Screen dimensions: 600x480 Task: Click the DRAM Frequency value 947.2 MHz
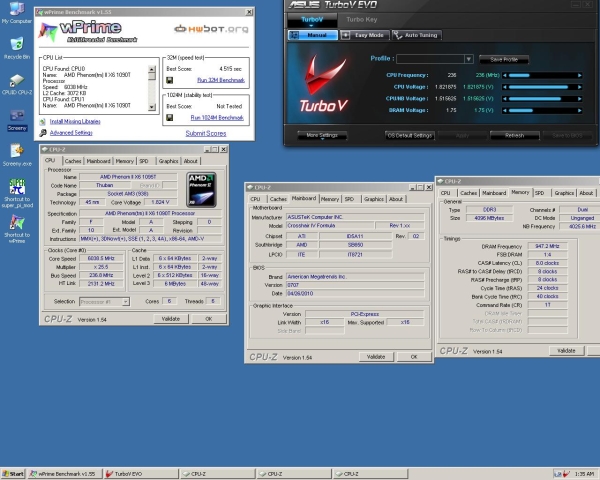(547, 246)
